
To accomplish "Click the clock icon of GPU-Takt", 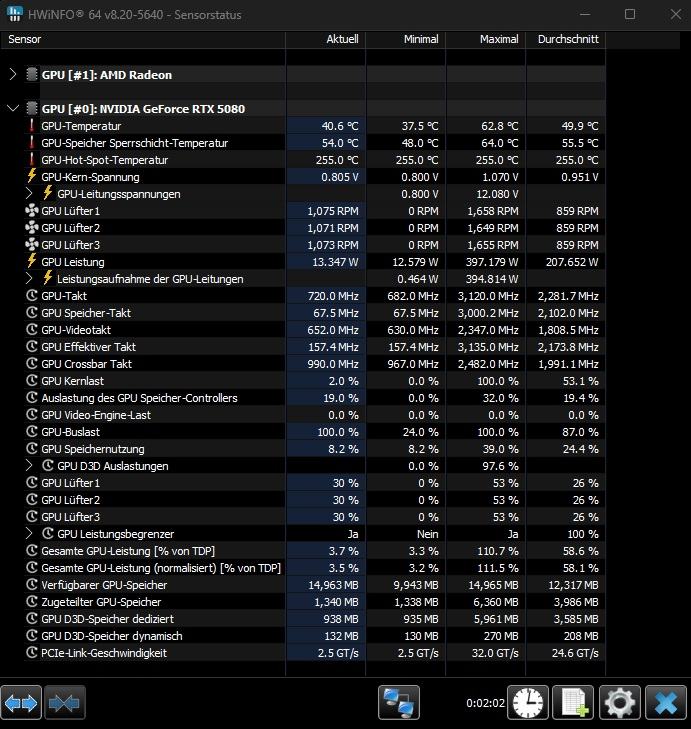I will tap(32, 296).
